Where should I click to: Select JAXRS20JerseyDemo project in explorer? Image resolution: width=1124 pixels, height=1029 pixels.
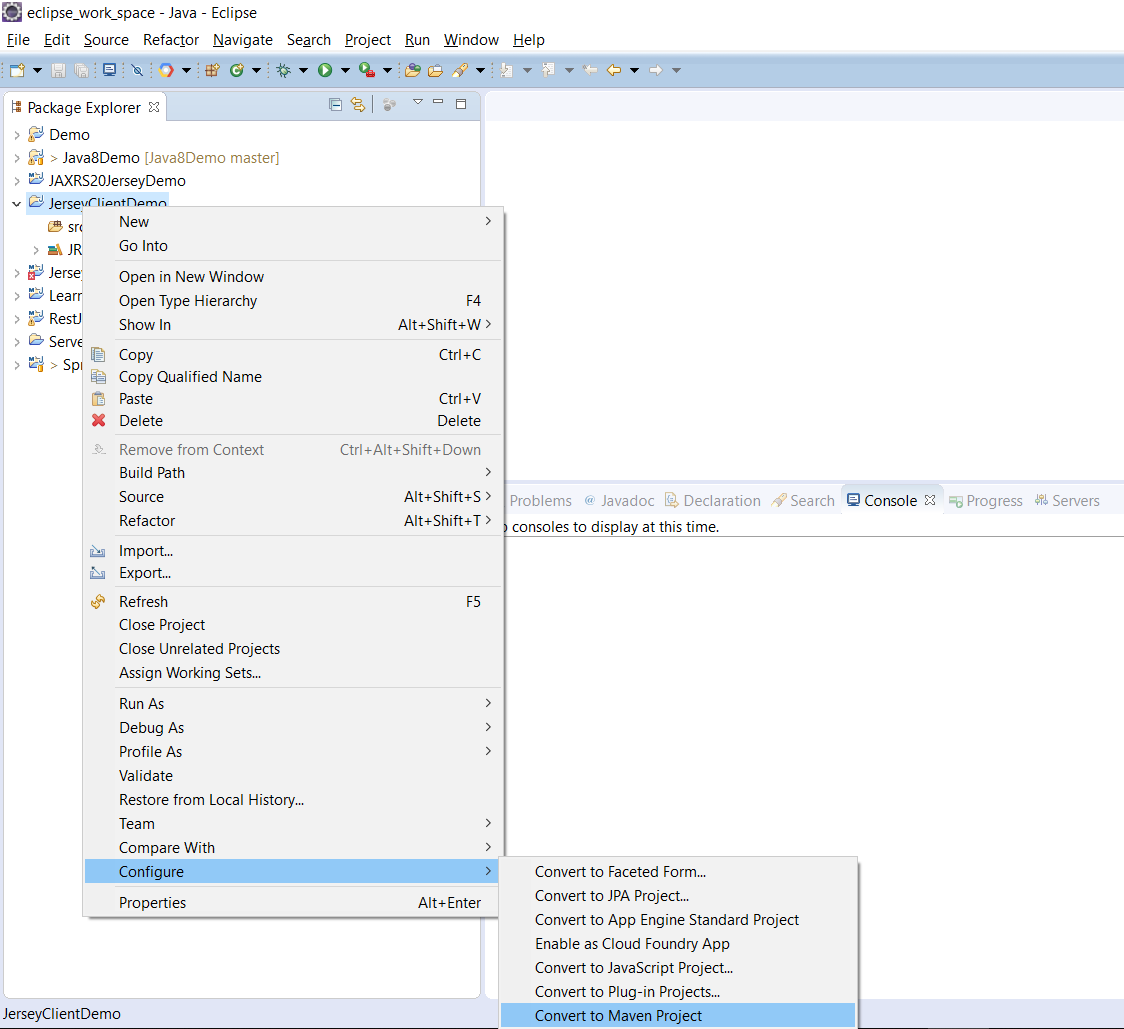point(117,181)
